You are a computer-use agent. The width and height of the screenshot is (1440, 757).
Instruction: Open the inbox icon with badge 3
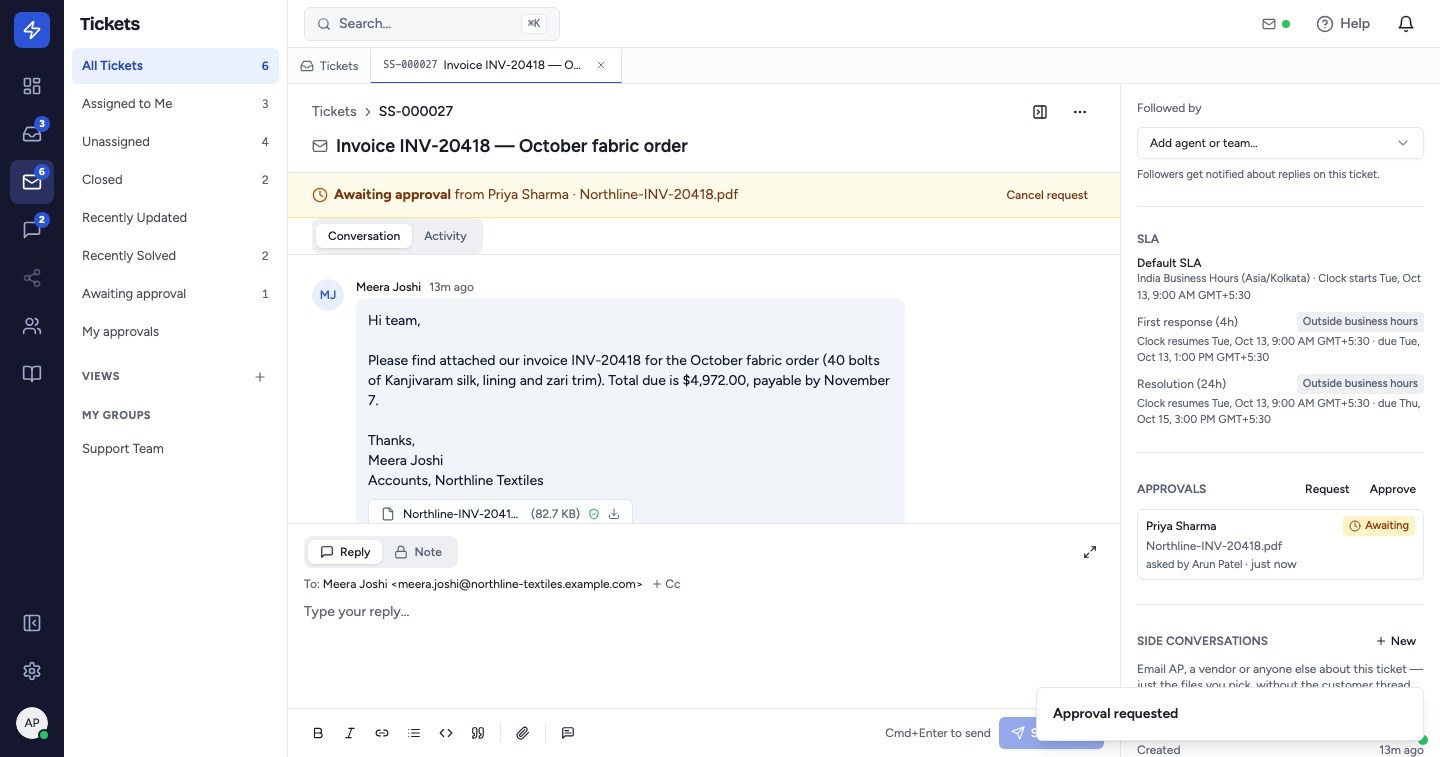32,134
